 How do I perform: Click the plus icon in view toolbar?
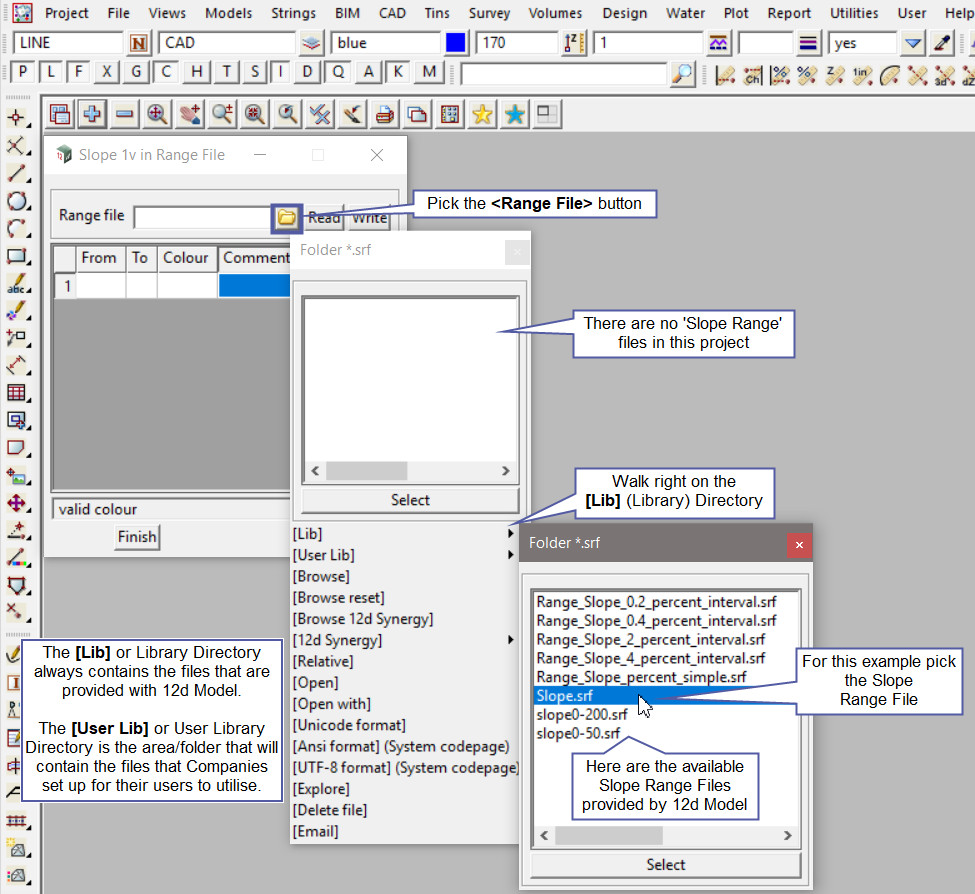(92, 115)
